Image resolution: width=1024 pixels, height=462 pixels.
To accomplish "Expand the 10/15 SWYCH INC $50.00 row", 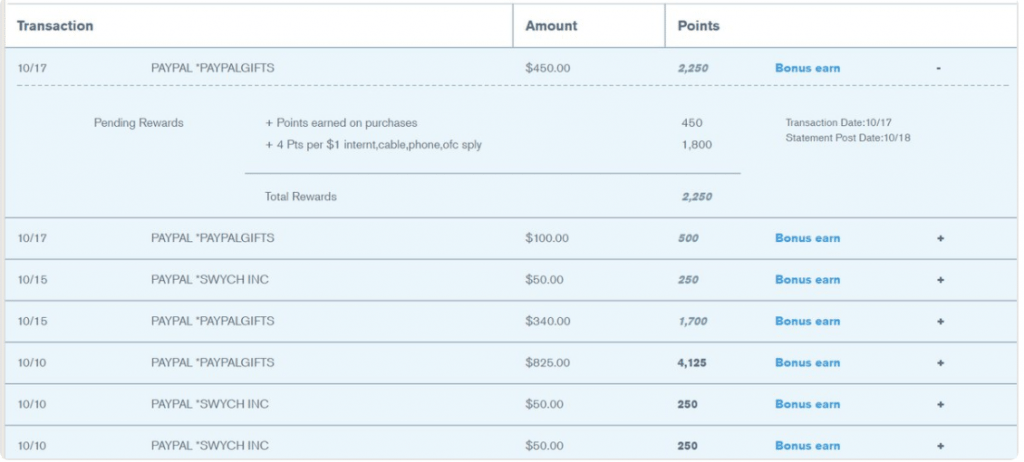I will 940,280.
